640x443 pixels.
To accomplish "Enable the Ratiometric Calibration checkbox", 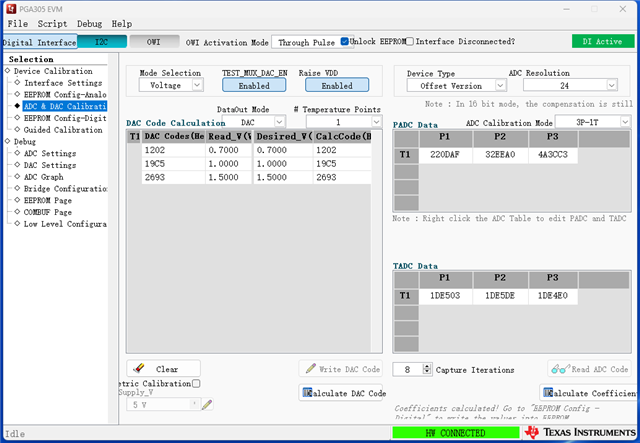I will click(196, 383).
